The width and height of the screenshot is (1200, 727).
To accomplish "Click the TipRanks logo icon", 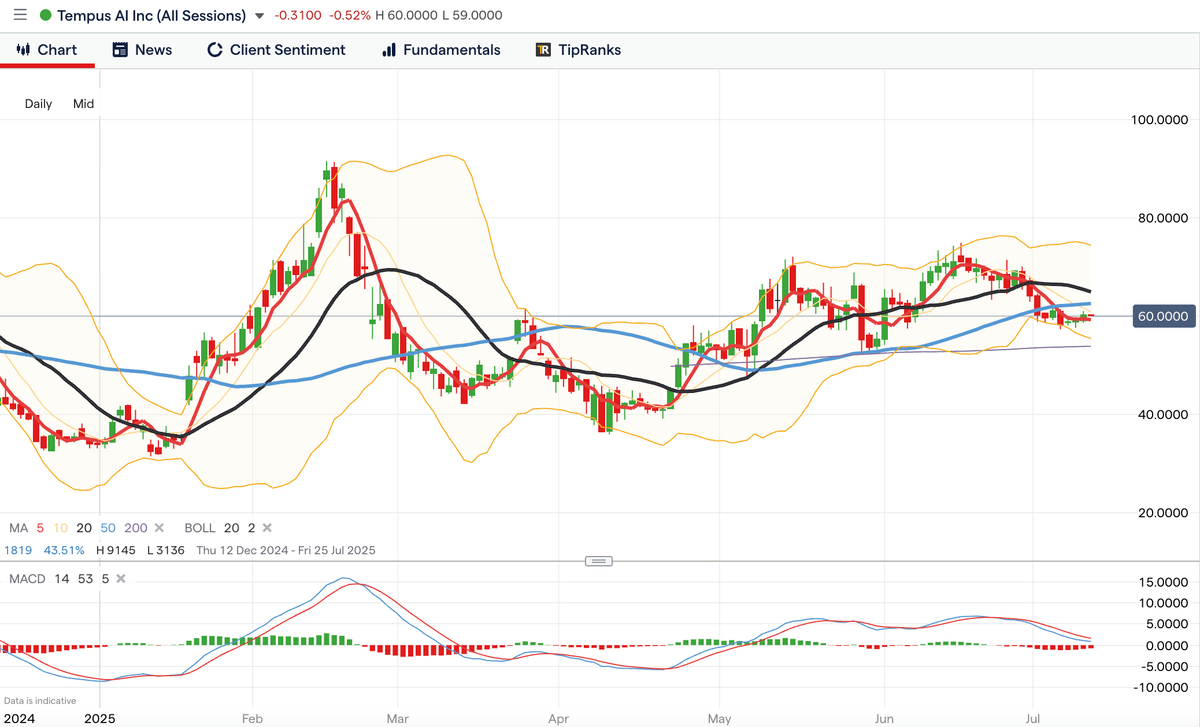I will 543,50.
